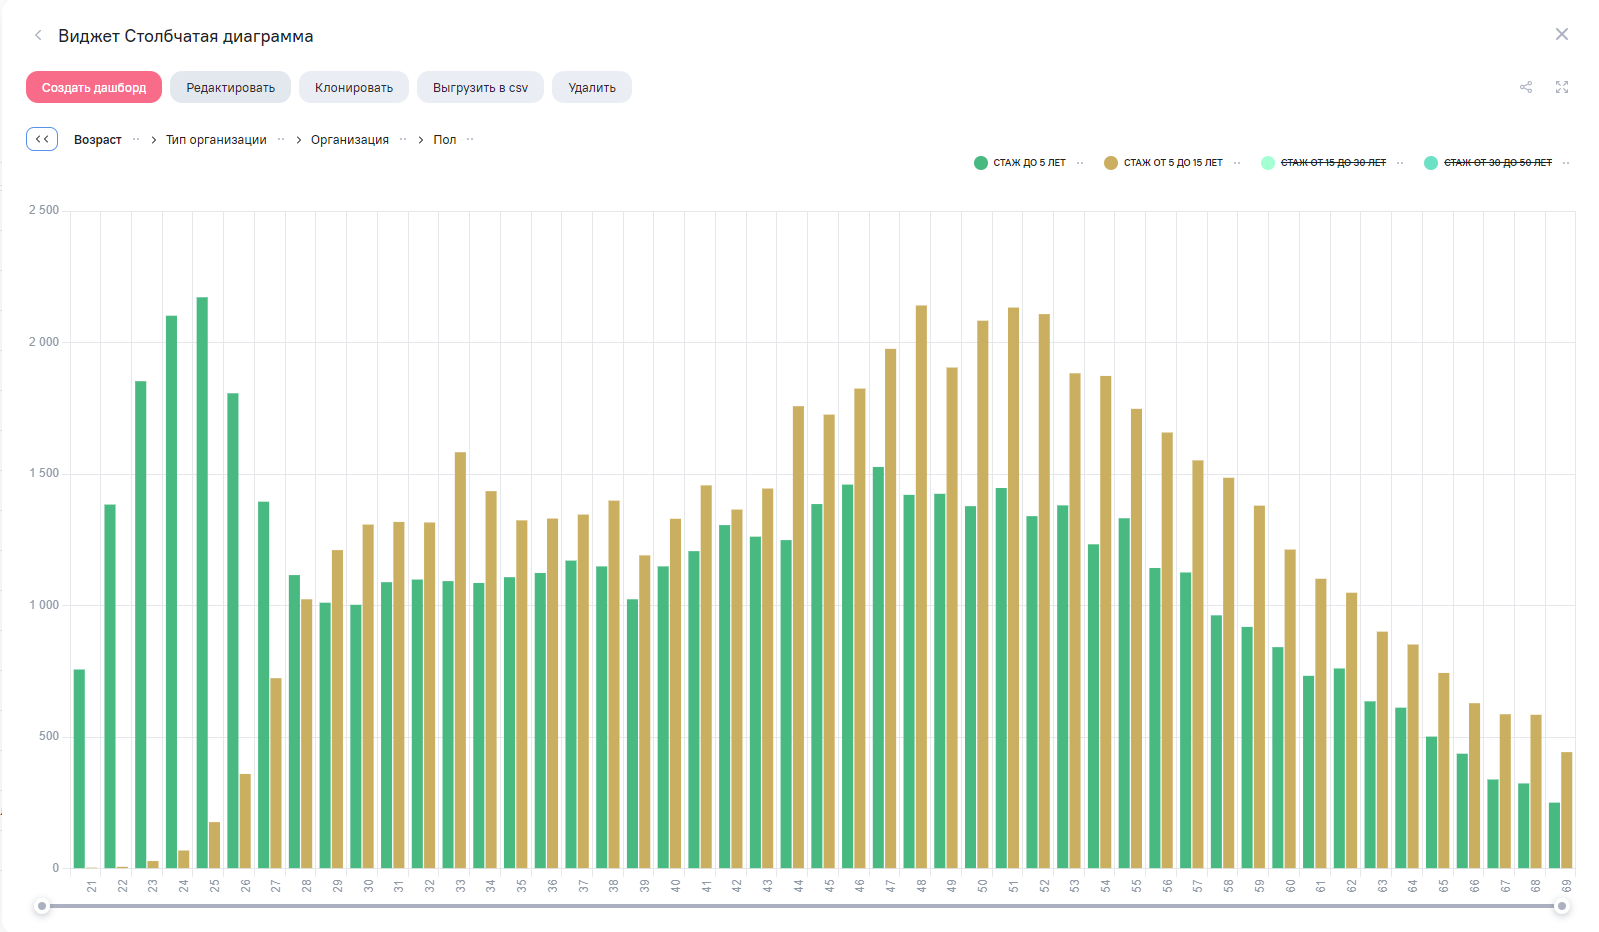
Task: Click the Выгрузить в csv button
Action: coord(480,88)
